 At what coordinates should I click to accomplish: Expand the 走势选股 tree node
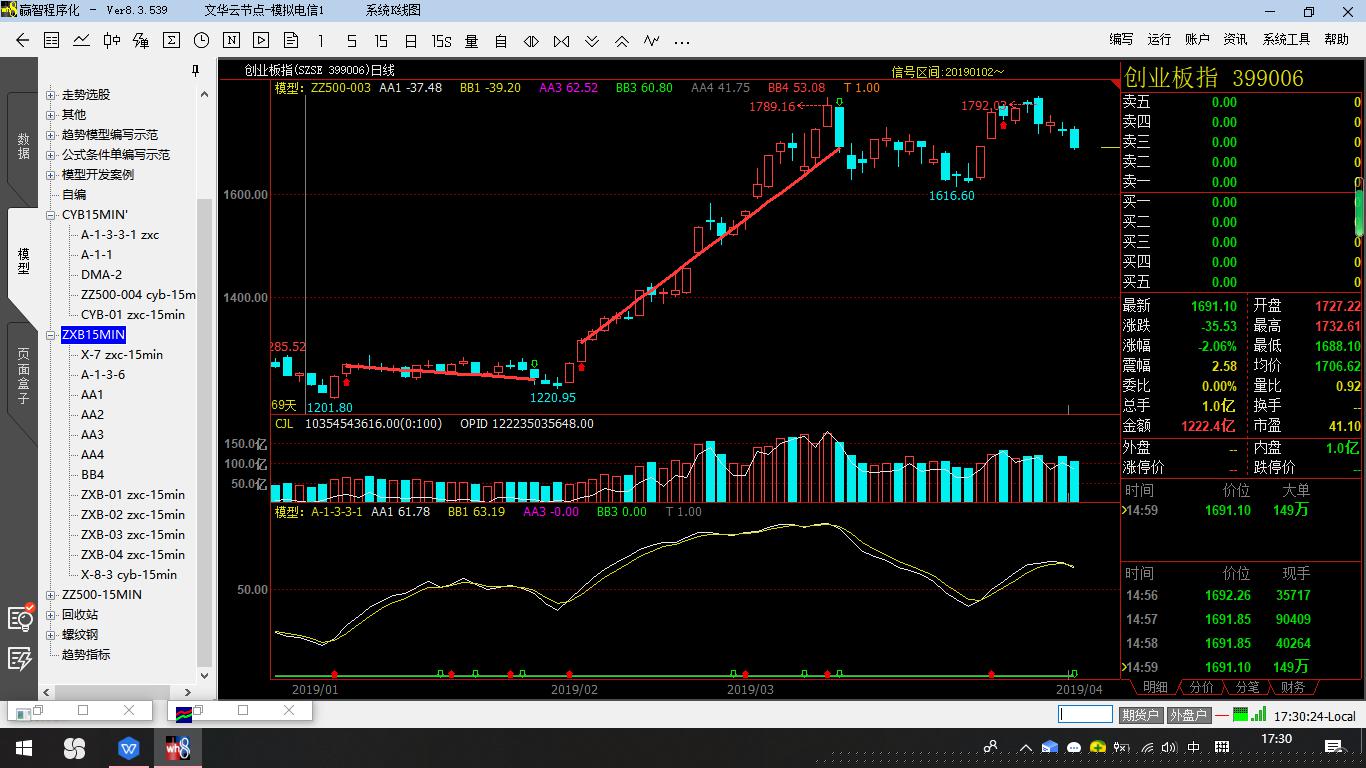coord(51,95)
